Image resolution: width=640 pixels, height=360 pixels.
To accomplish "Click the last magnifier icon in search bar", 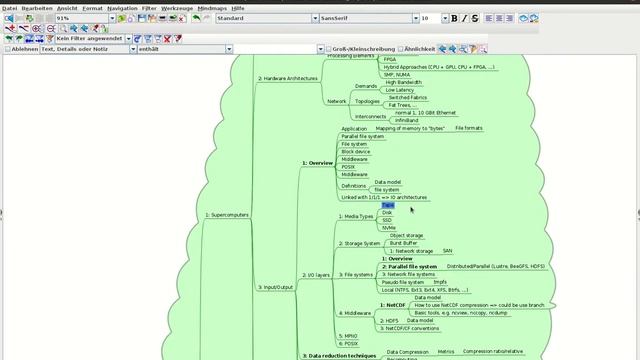I will [x=483, y=49].
